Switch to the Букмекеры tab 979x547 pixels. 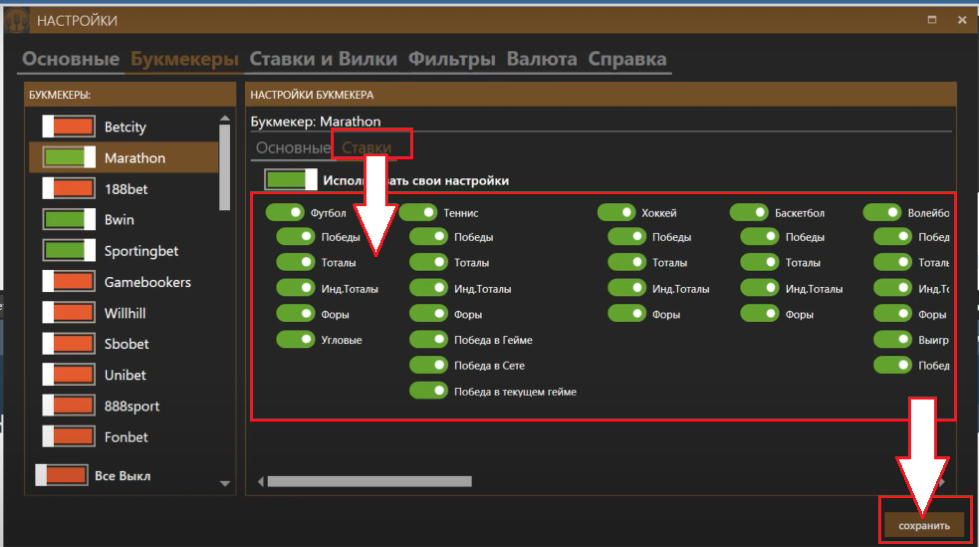pos(184,59)
